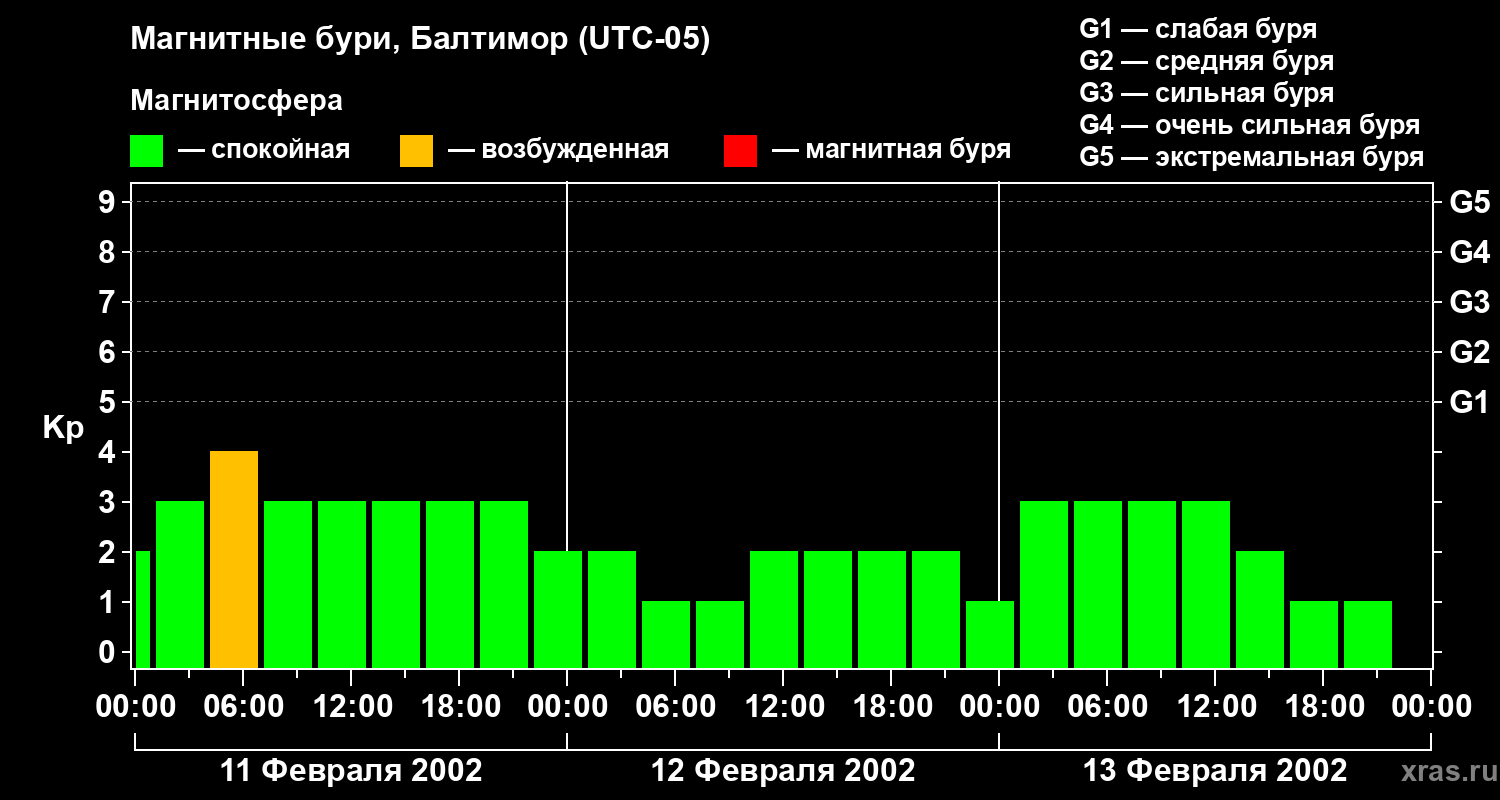Select the Kp 1 bar crossing midnight into 13 February

point(990,634)
